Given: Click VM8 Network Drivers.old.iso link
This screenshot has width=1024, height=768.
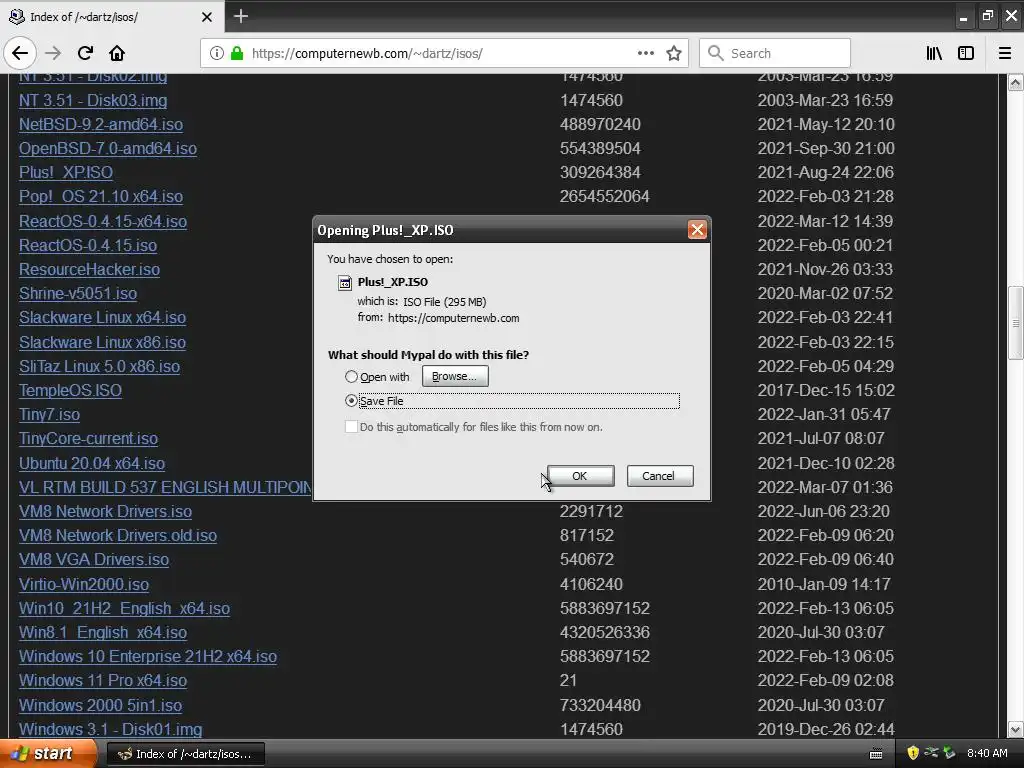Looking at the screenshot, I should (x=118, y=536).
